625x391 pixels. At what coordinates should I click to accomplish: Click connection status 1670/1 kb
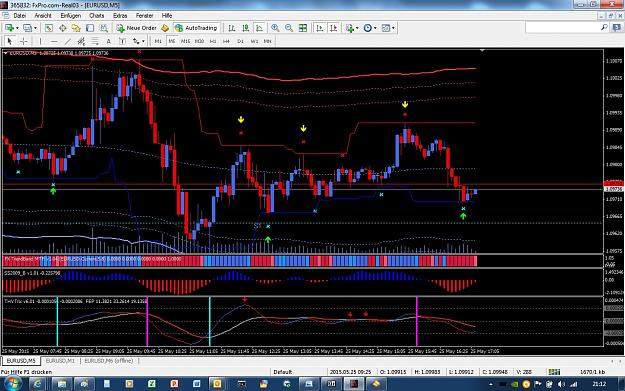pos(593,372)
